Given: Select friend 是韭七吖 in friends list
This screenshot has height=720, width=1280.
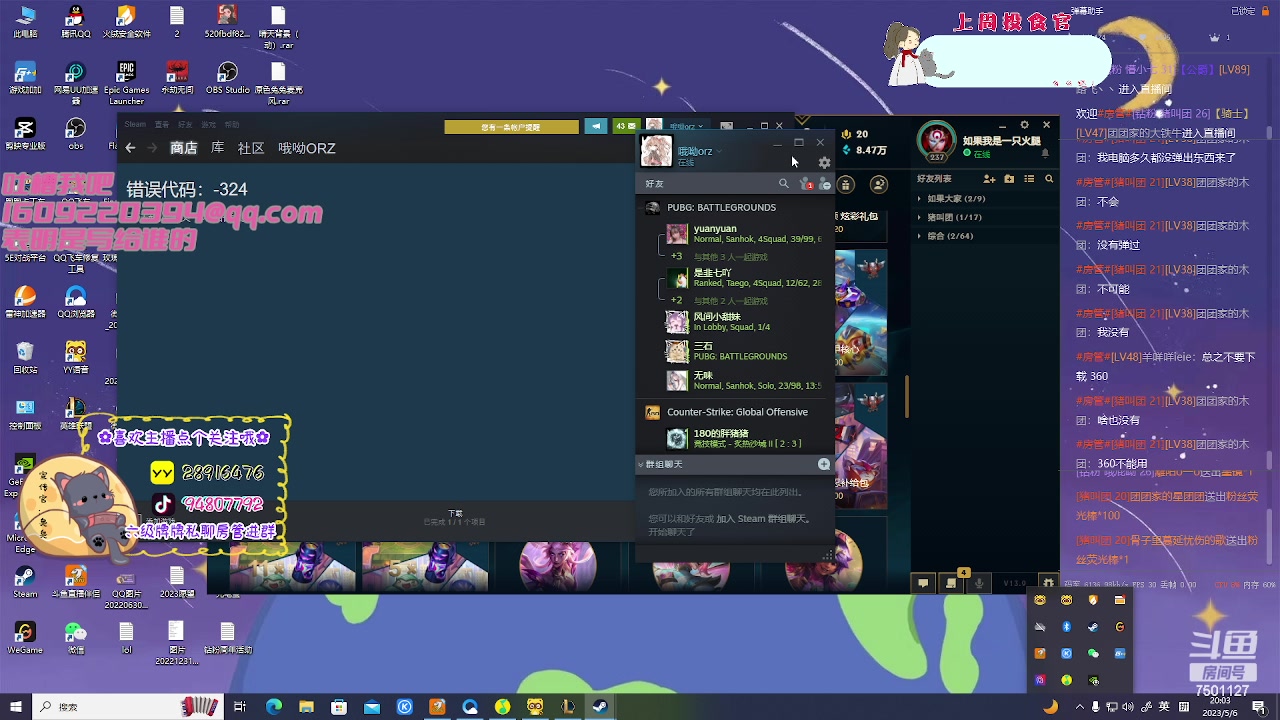Looking at the screenshot, I should (744, 278).
